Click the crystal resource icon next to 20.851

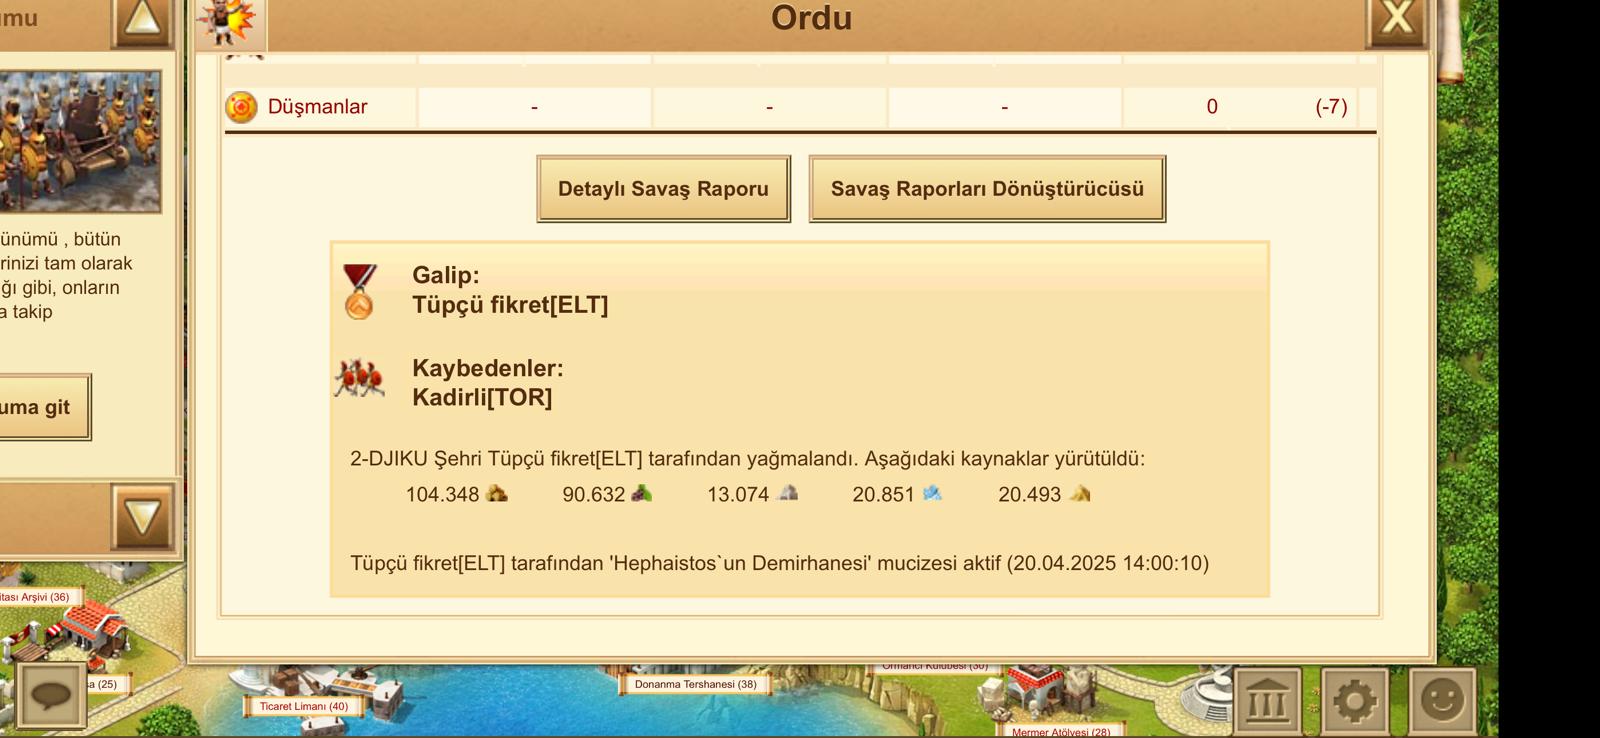[x=932, y=493]
